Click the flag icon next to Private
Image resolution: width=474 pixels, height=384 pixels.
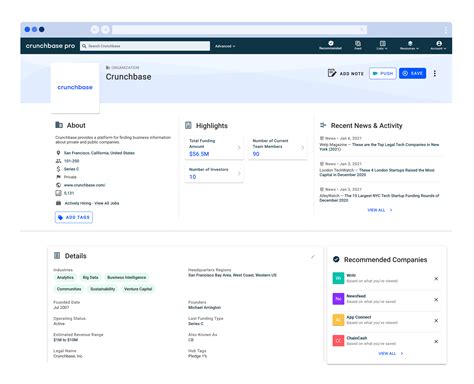pos(58,177)
